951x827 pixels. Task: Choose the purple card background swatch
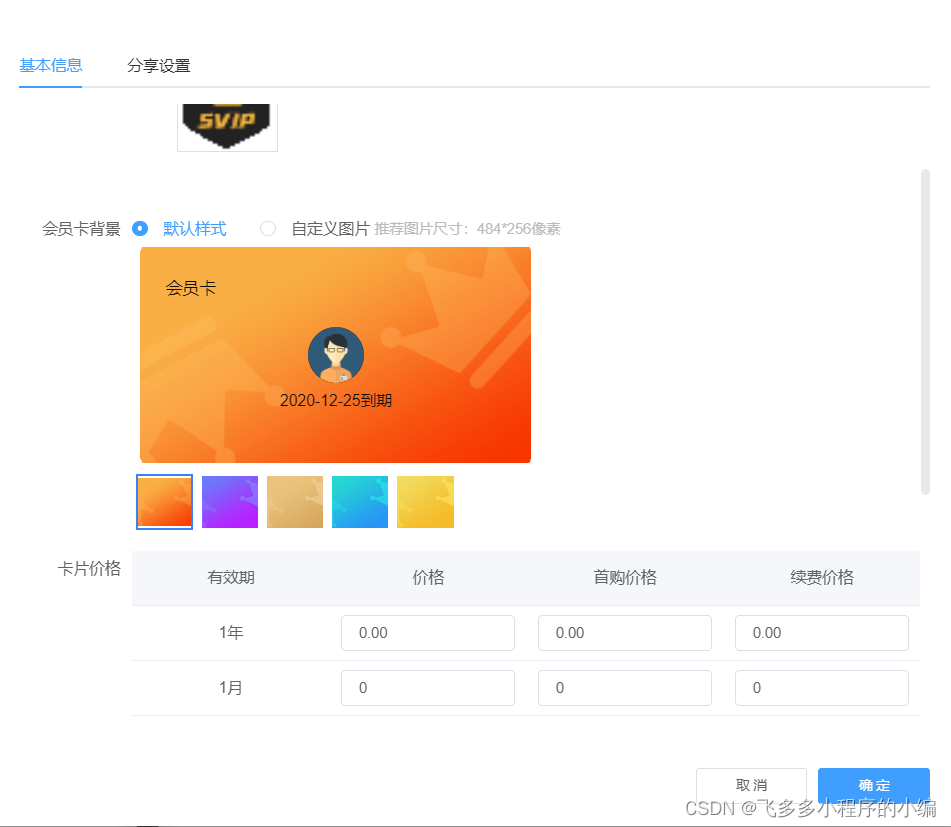[230, 502]
